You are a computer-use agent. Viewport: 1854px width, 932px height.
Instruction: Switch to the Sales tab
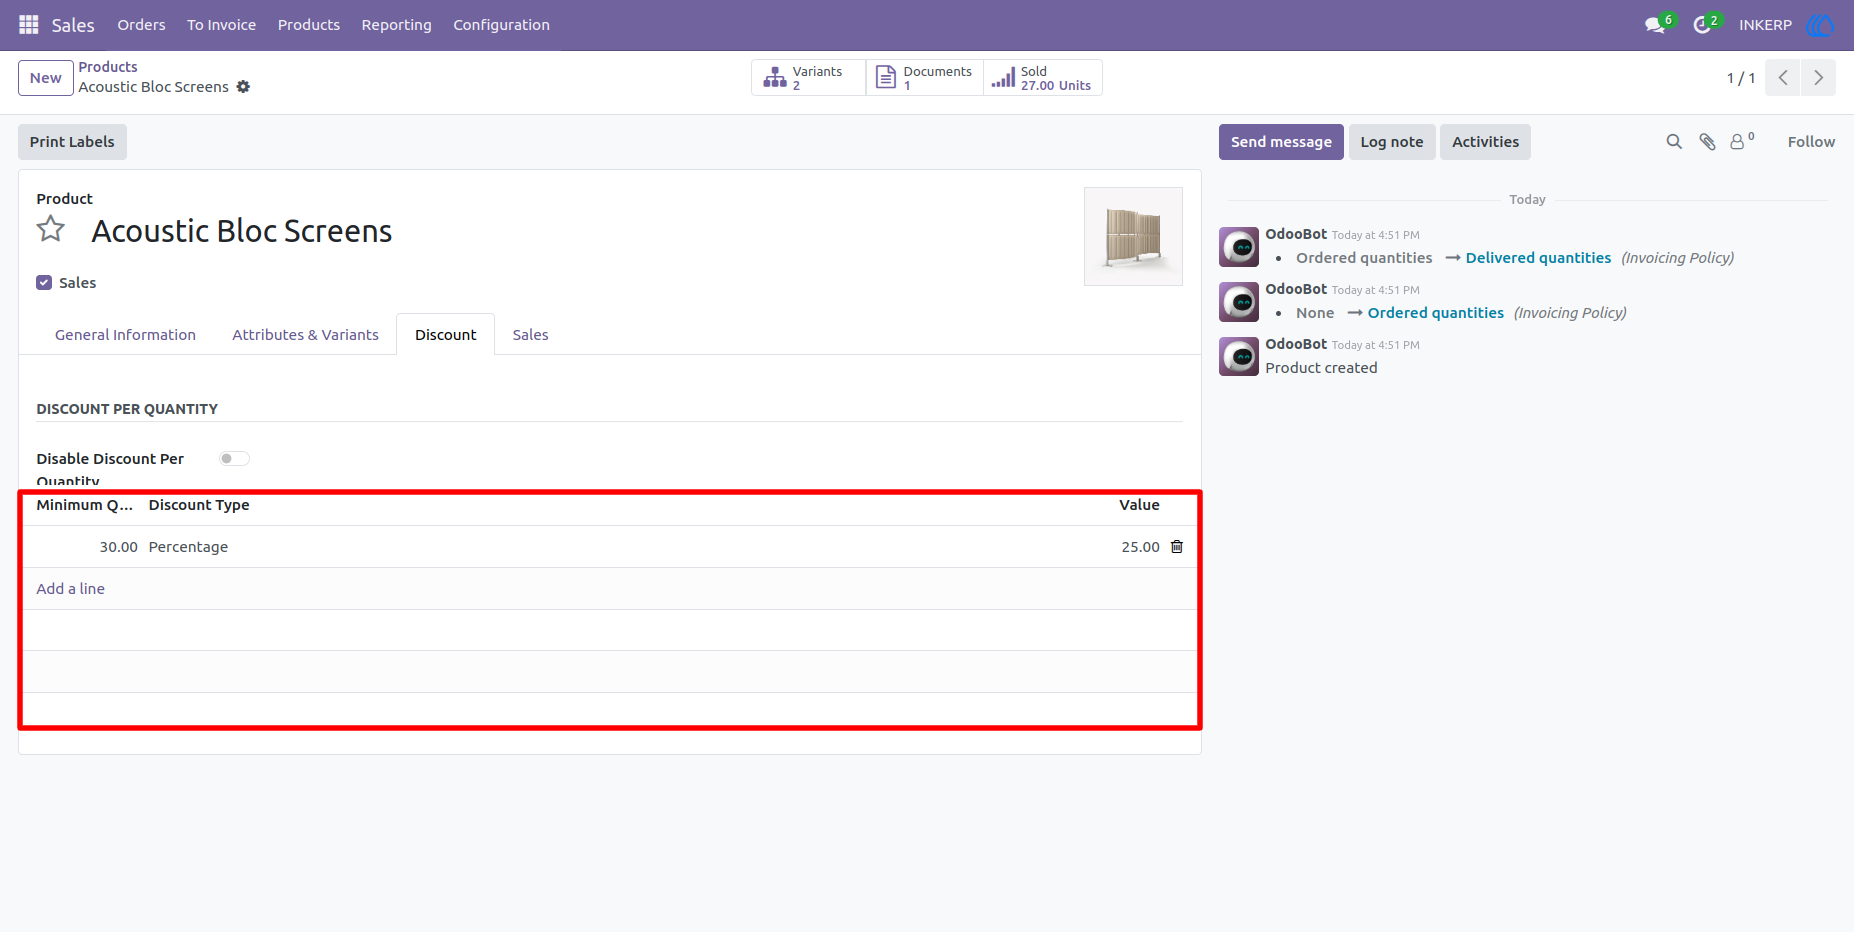tap(530, 335)
